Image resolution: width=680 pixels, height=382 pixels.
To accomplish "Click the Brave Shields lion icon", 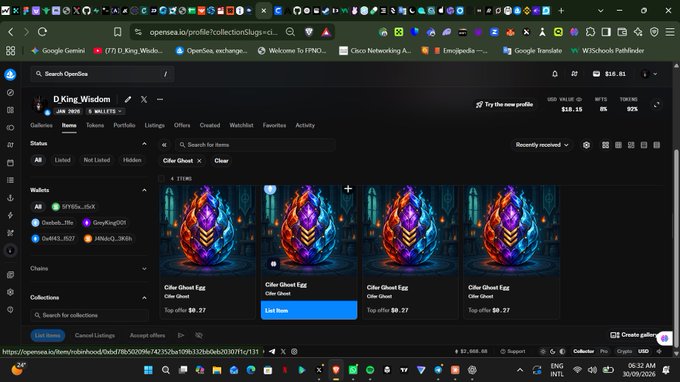I will point(309,32).
